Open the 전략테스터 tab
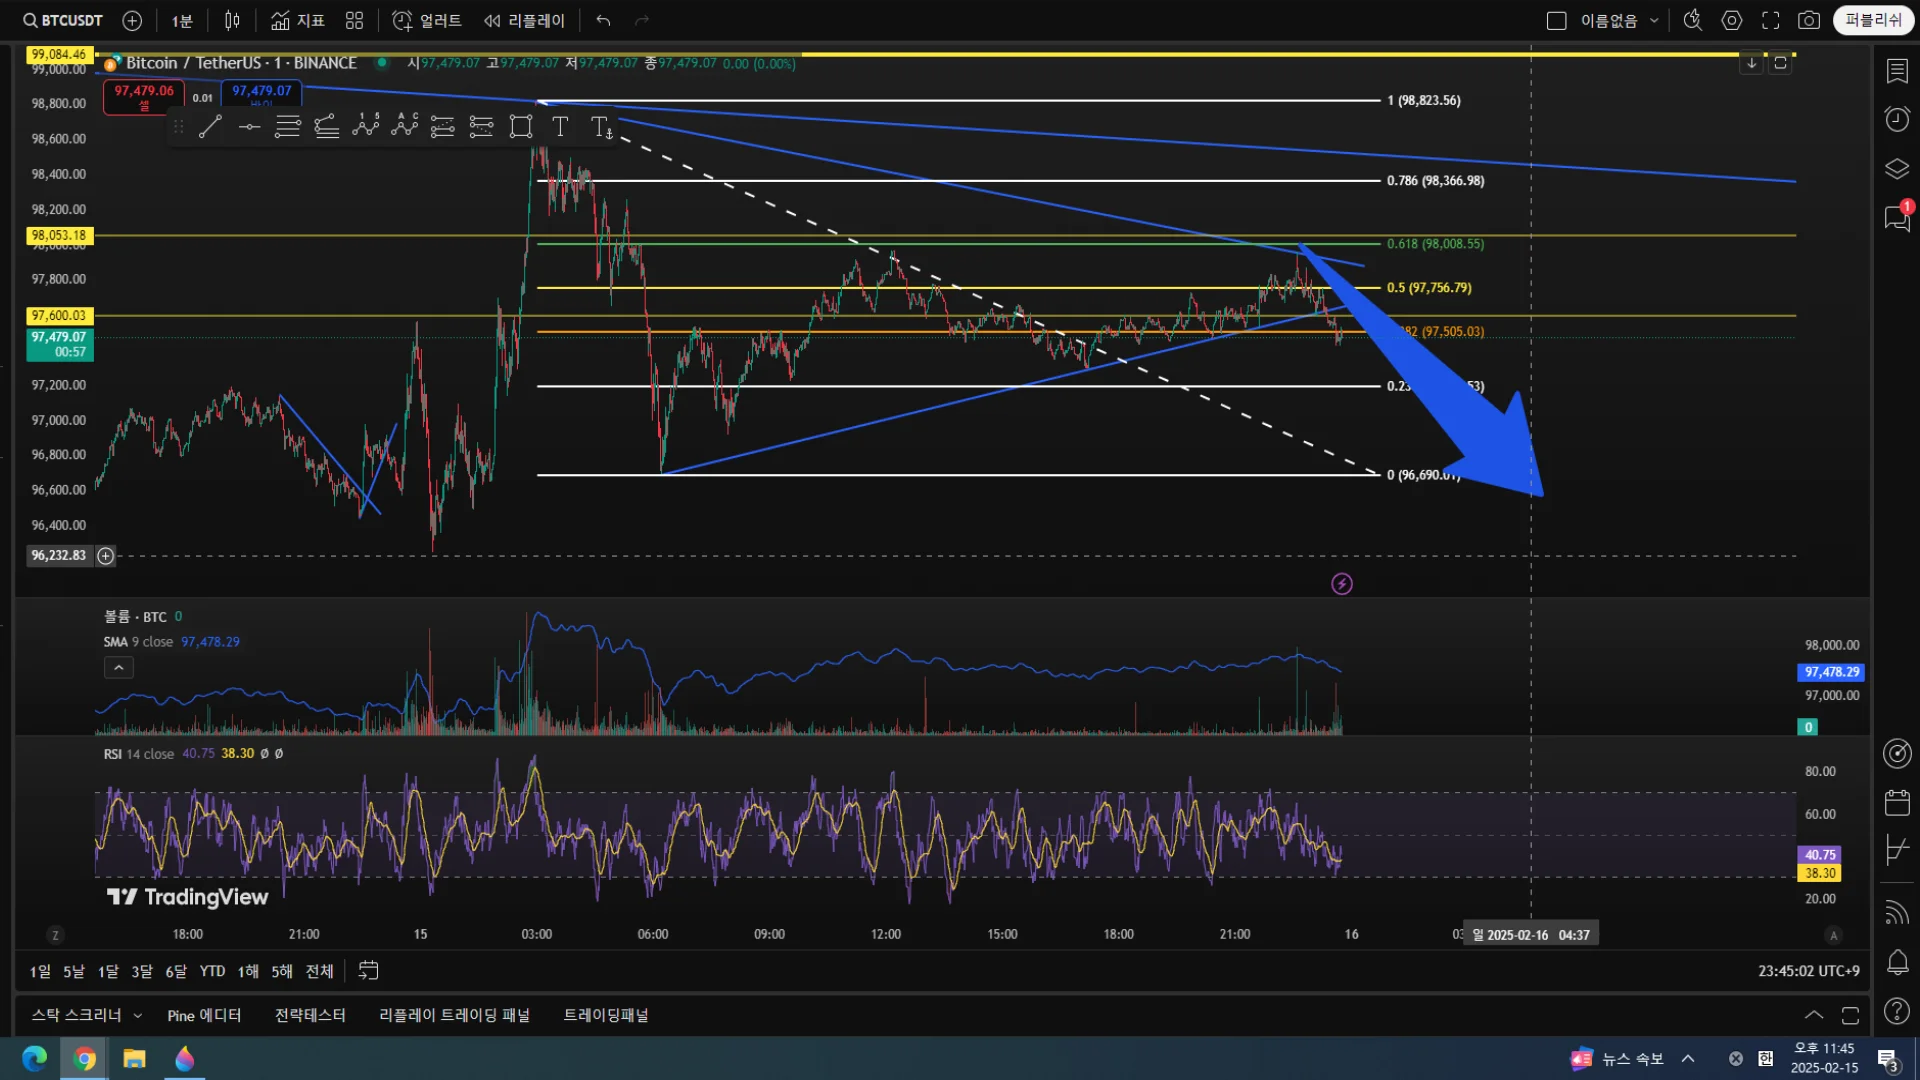This screenshot has height=1080, width=1920. [x=310, y=1015]
